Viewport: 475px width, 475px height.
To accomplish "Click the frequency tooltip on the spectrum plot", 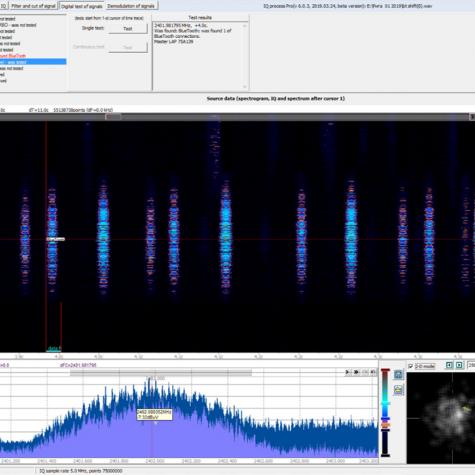I will [154, 414].
